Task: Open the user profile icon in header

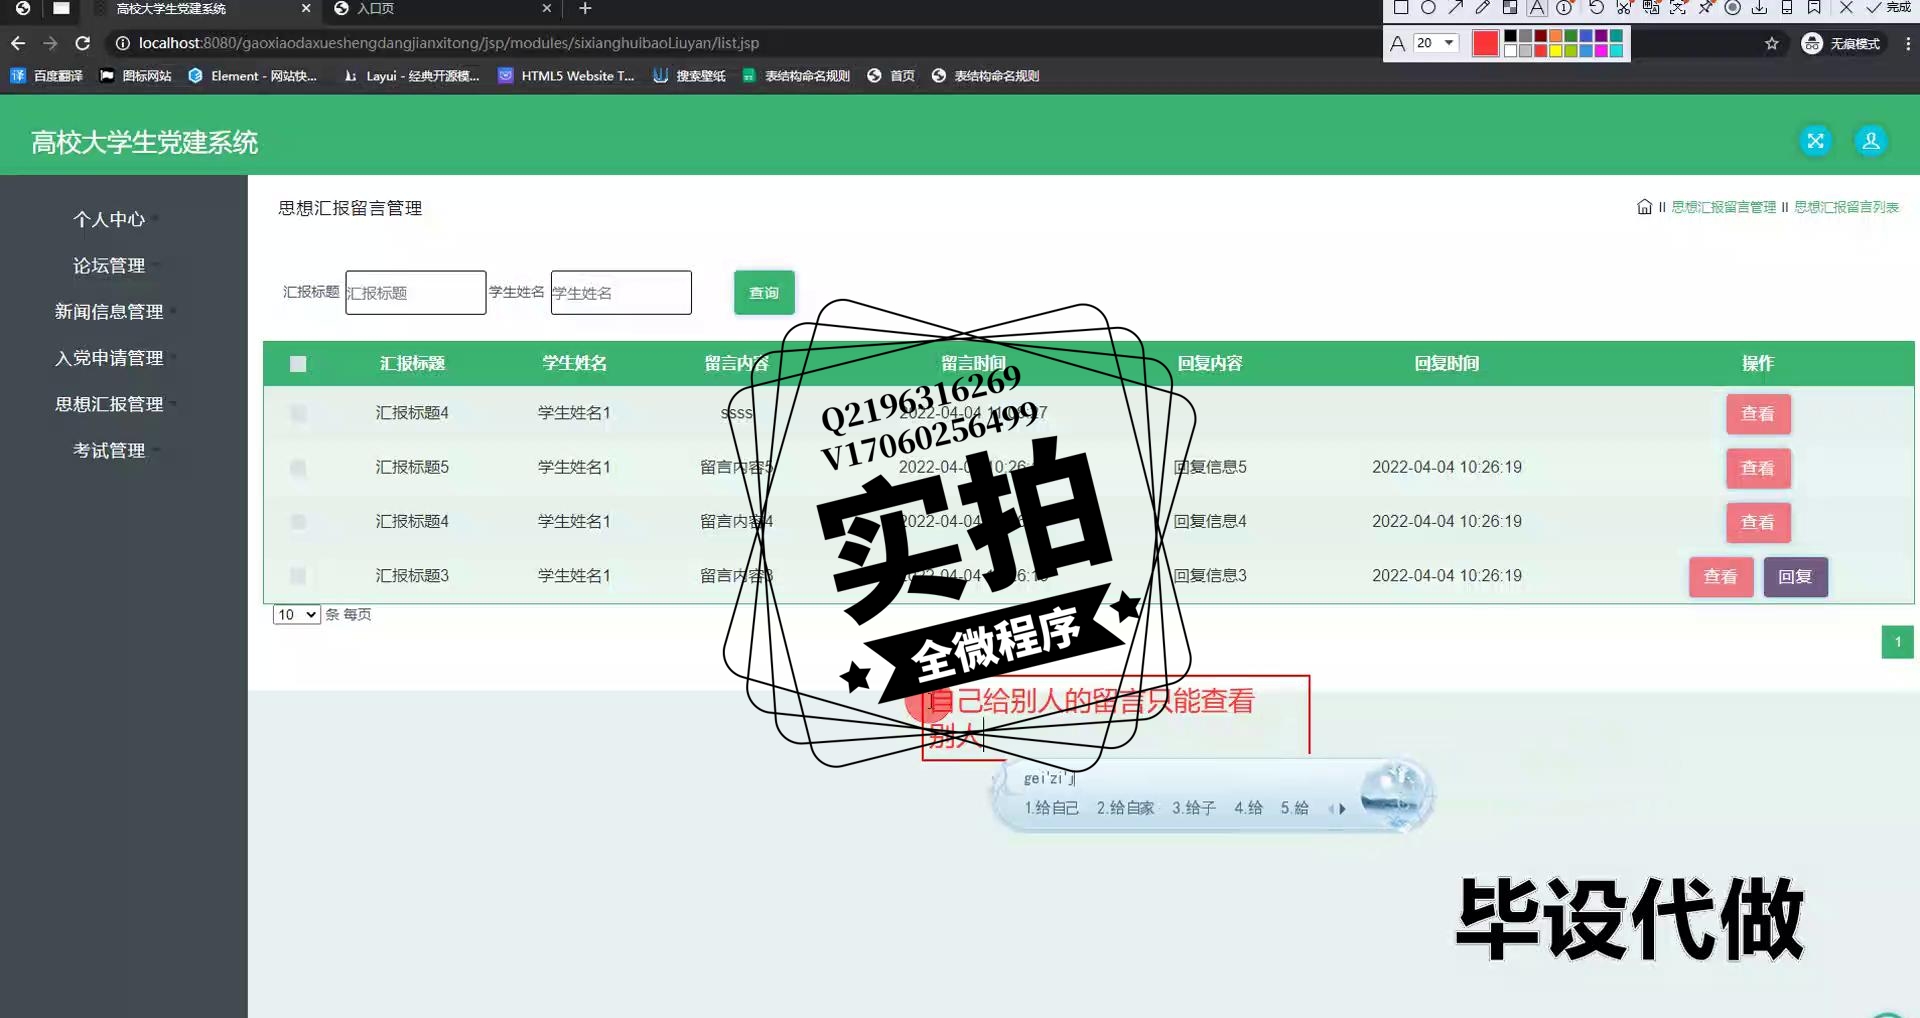Action: coord(1870,141)
